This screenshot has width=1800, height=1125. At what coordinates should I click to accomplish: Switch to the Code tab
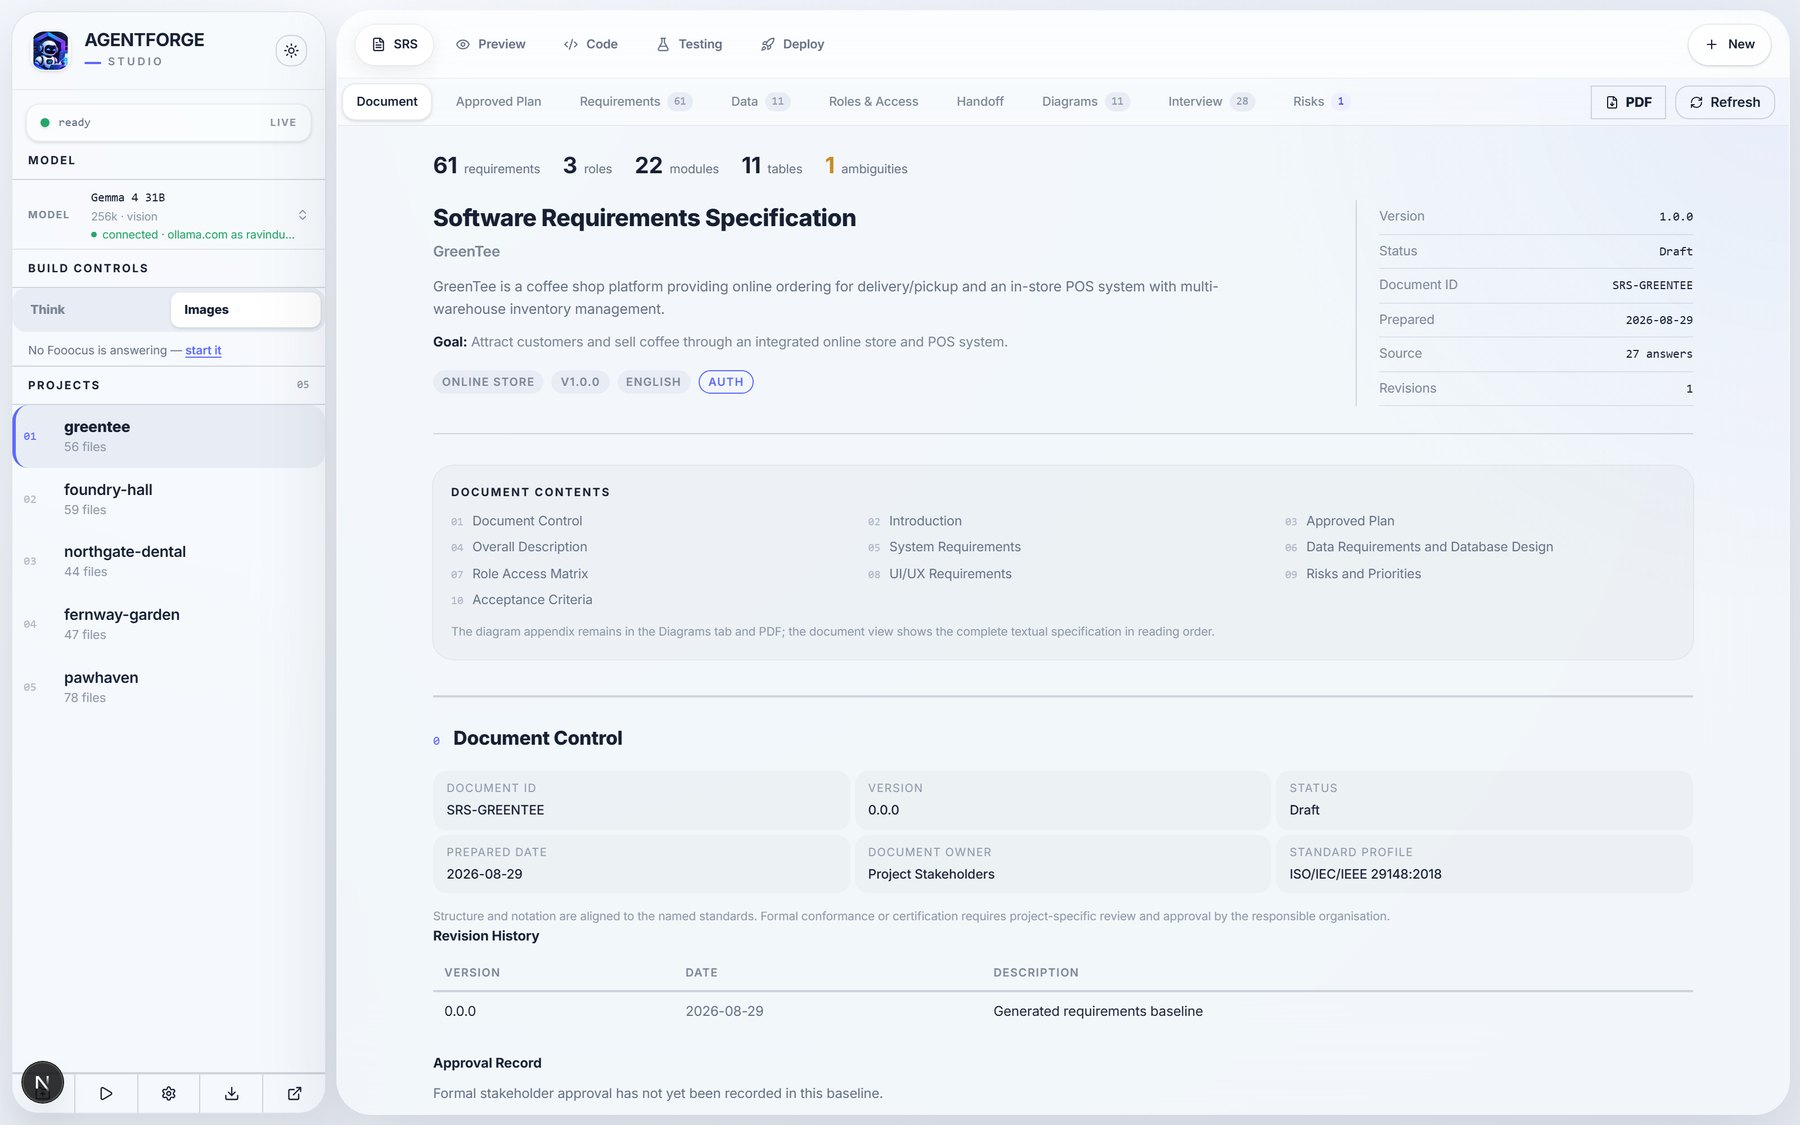590,44
